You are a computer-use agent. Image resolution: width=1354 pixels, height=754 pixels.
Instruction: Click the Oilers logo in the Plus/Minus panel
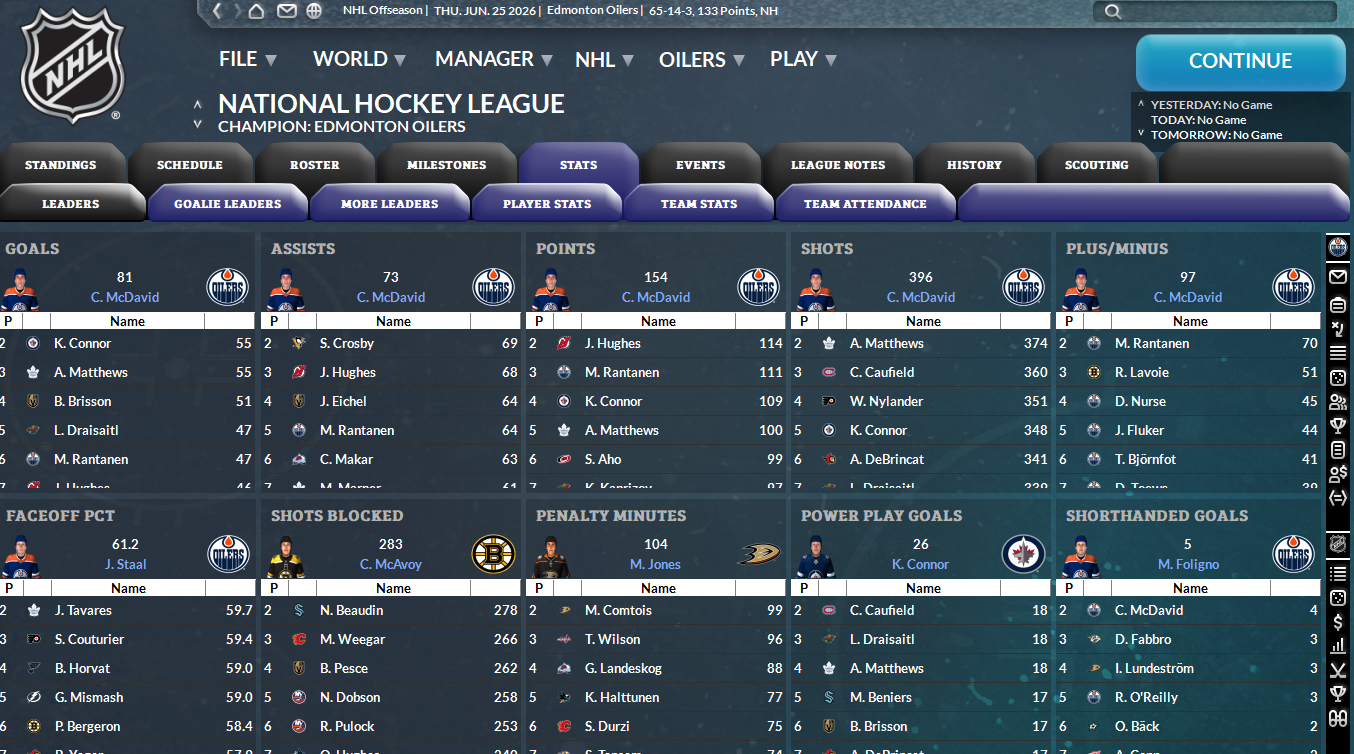[x=1293, y=287]
